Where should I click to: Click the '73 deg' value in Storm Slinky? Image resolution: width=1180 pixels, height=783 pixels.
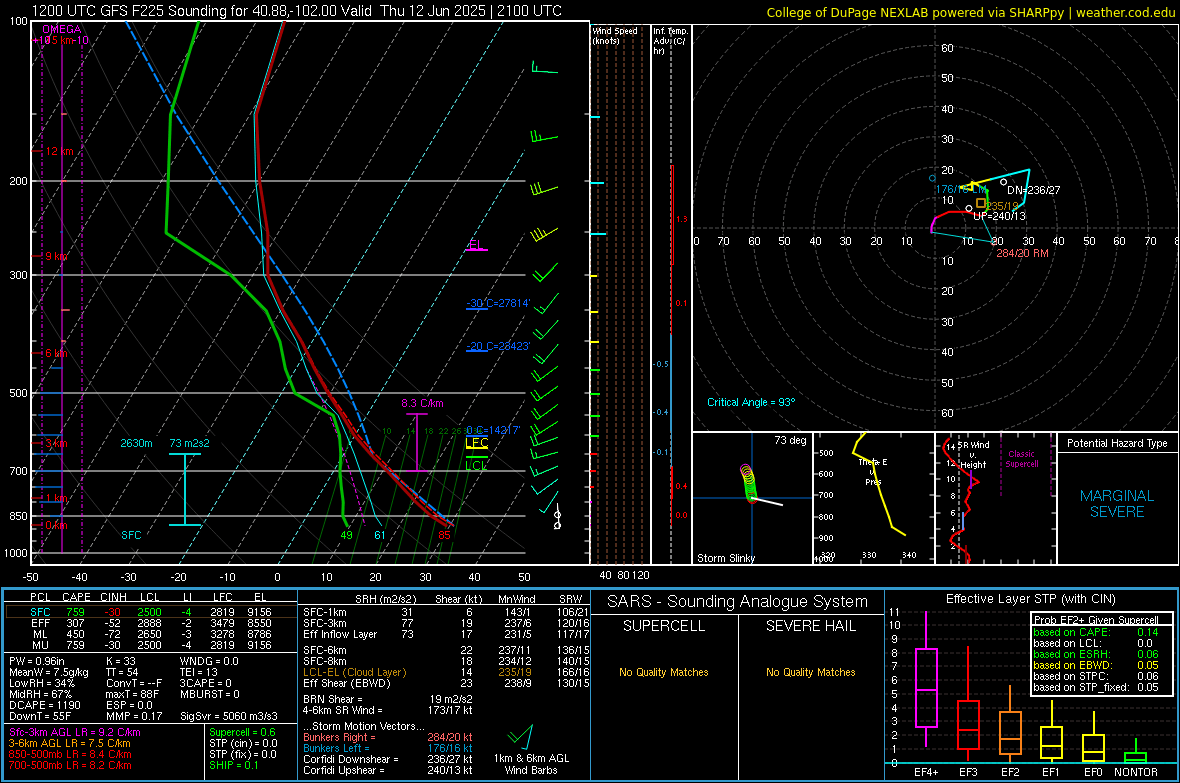coord(790,440)
